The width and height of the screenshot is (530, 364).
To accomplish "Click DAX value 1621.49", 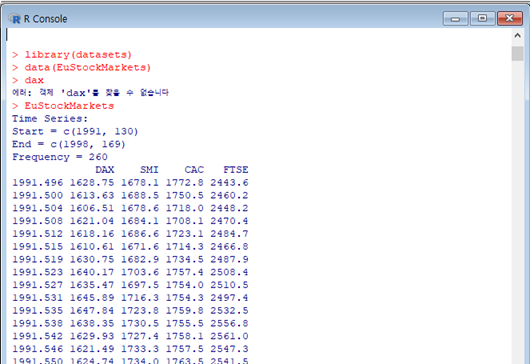I will [x=92, y=349].
